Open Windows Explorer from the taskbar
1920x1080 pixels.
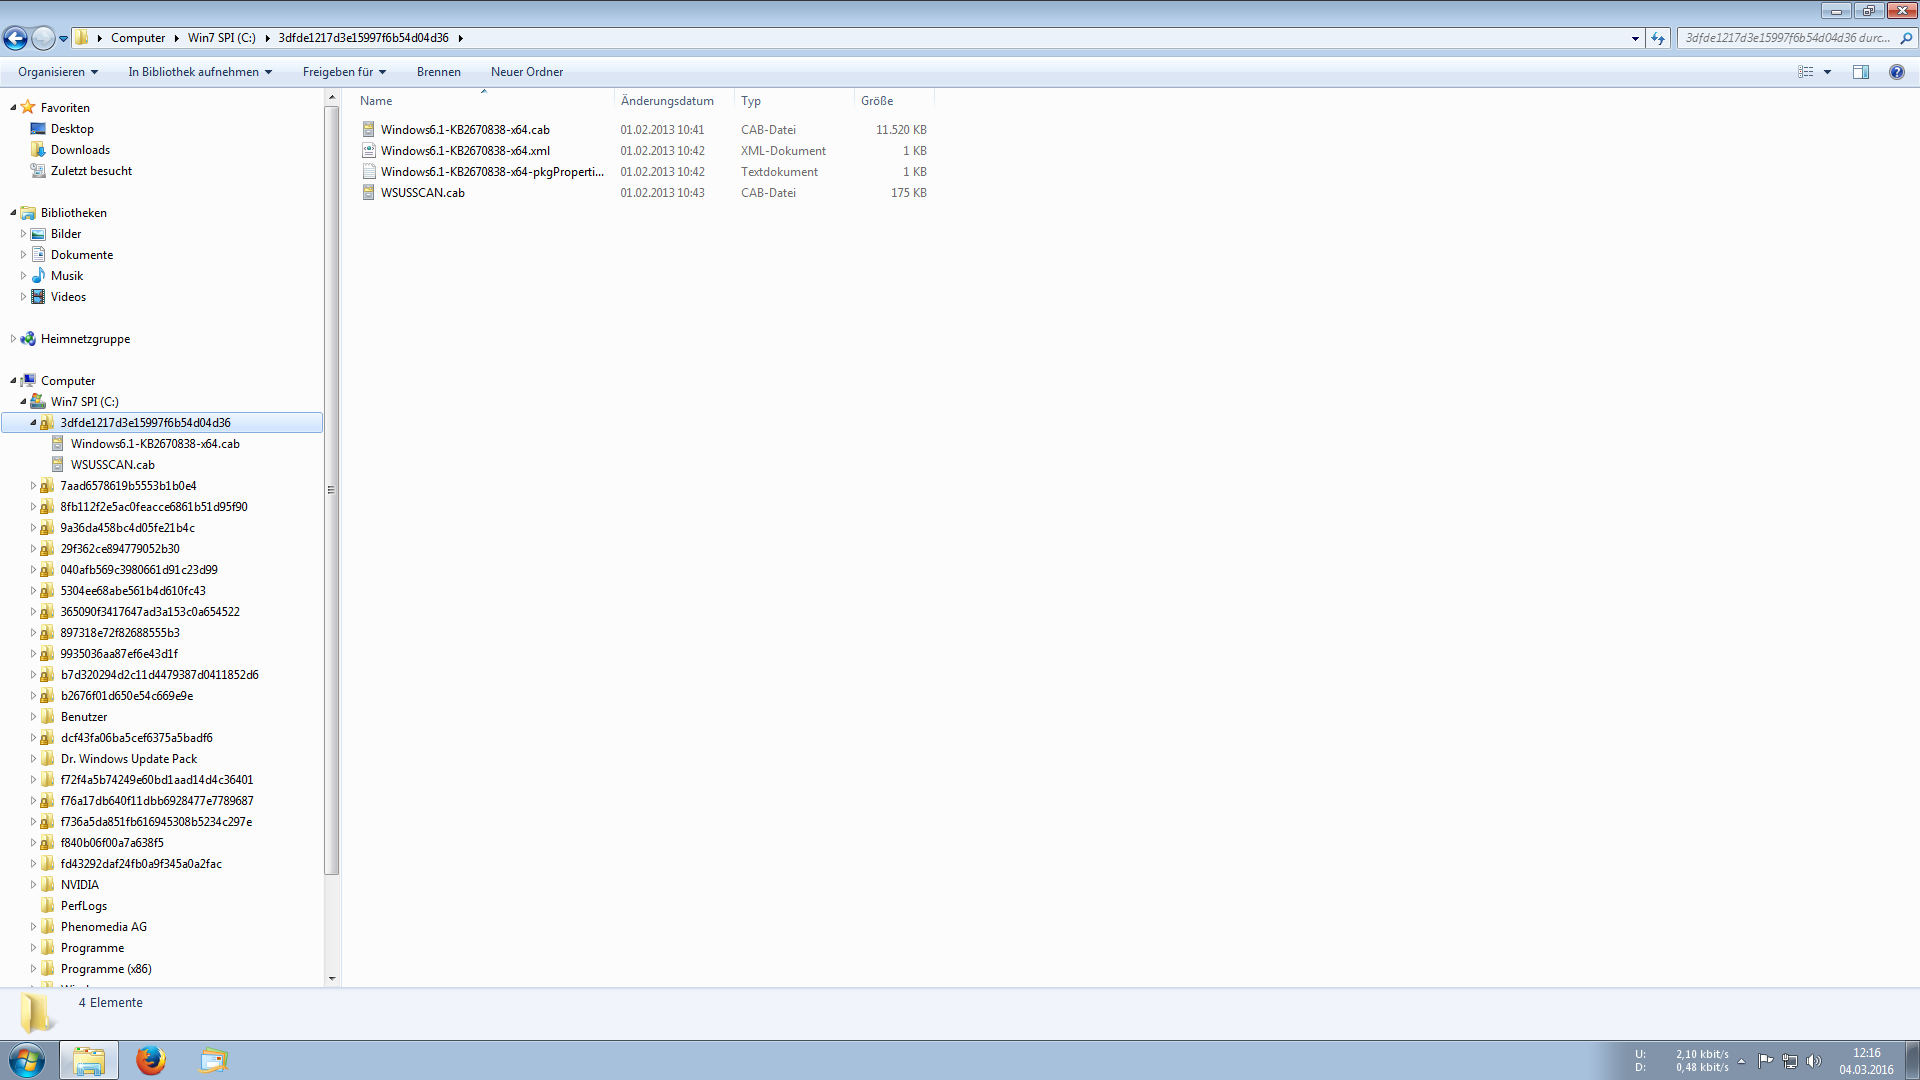coord(89,1060)
